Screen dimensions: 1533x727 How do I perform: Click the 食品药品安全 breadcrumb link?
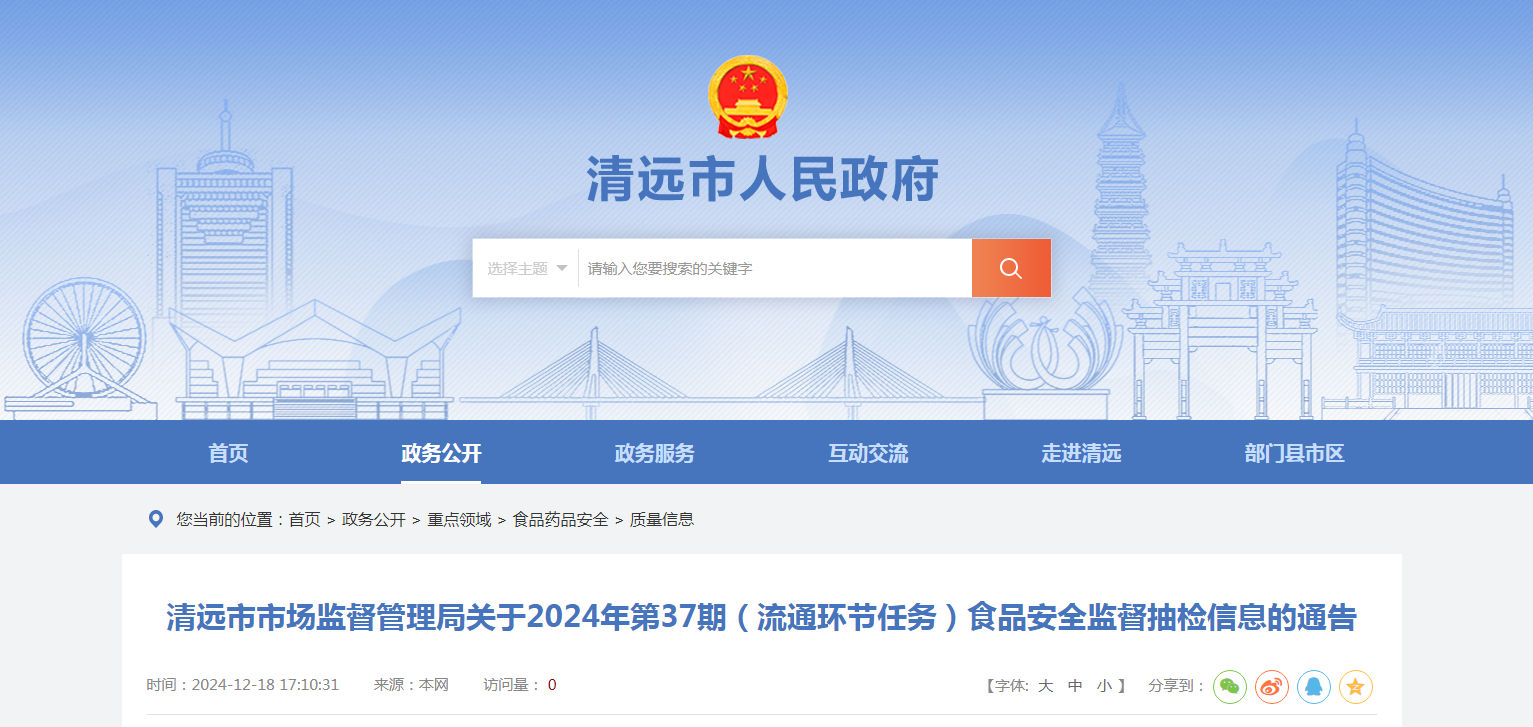(561, 519)
